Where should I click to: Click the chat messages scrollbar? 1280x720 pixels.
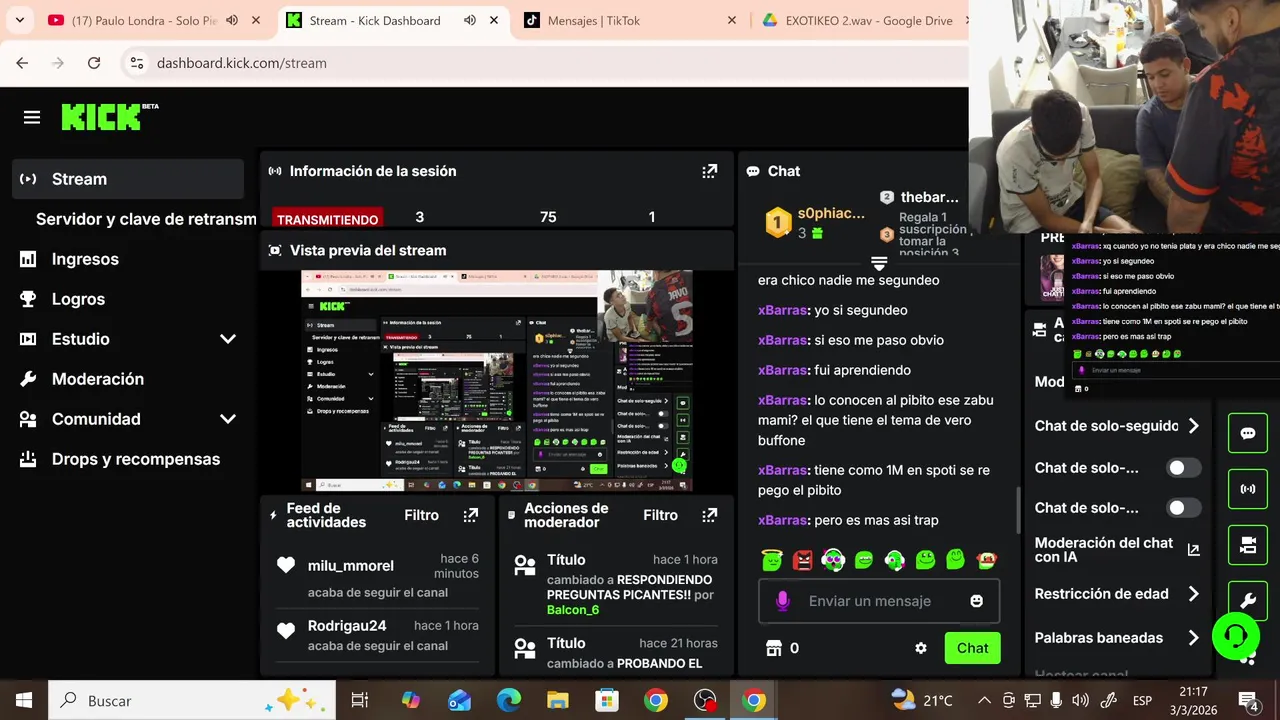(x=1019, y=510)
